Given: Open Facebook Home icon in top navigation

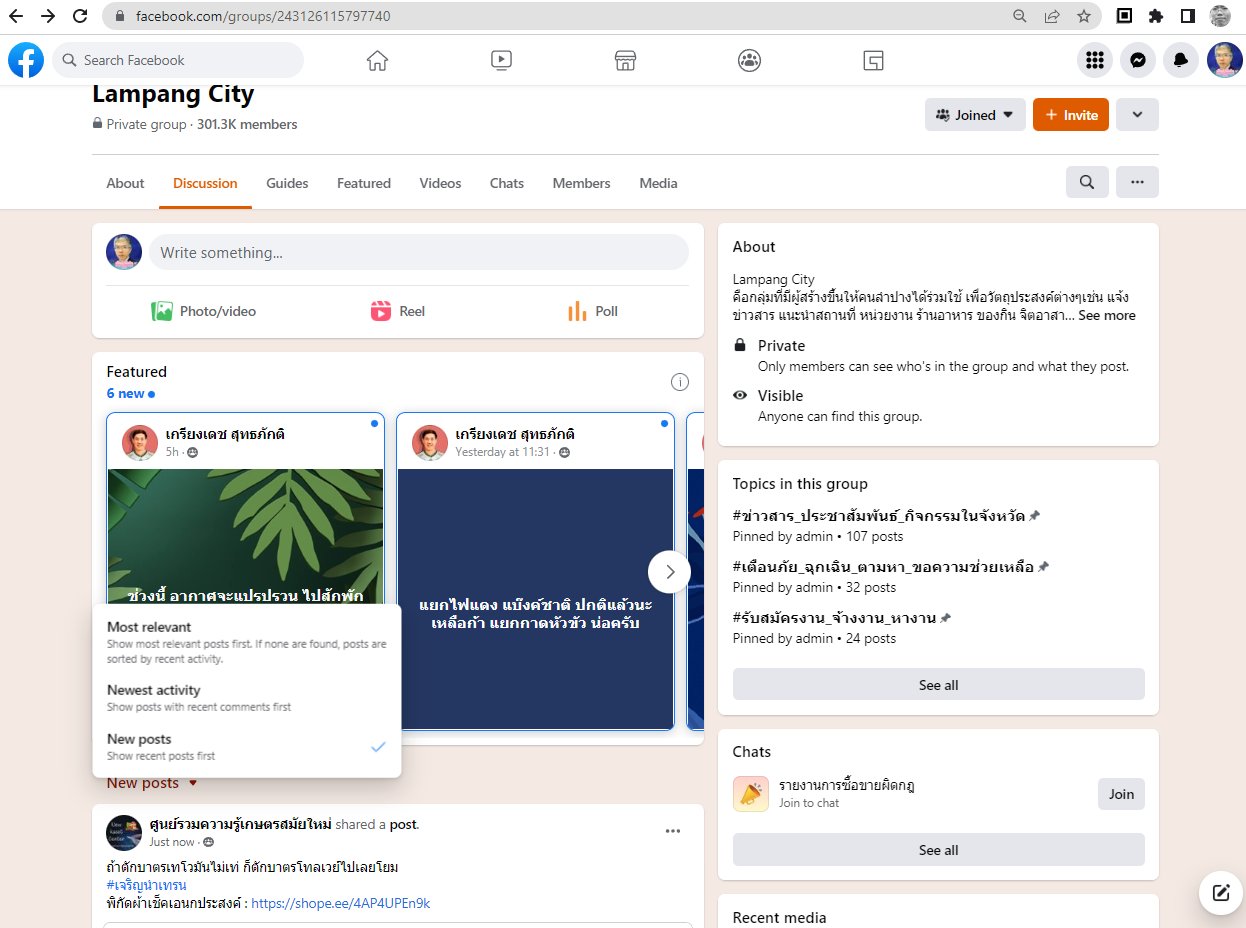Looking at the screenshot, I should coord(377,60).
